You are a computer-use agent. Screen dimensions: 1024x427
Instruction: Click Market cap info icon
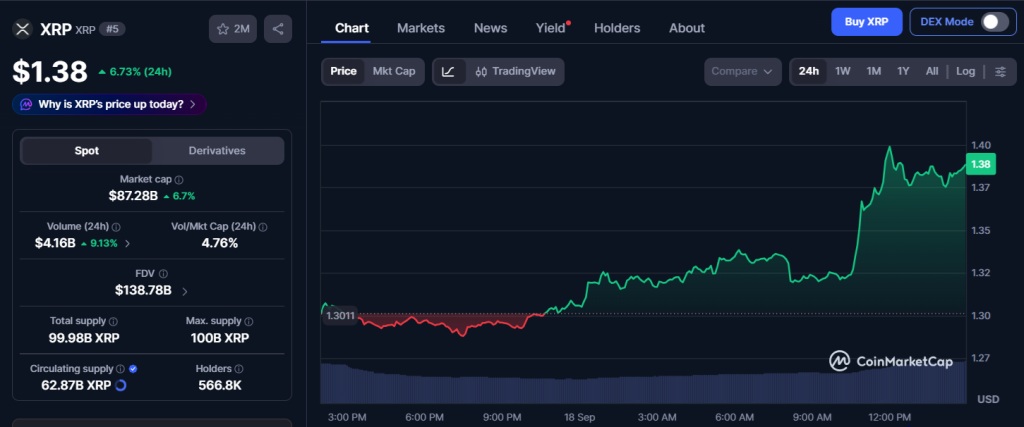click(x=179, y=180)
